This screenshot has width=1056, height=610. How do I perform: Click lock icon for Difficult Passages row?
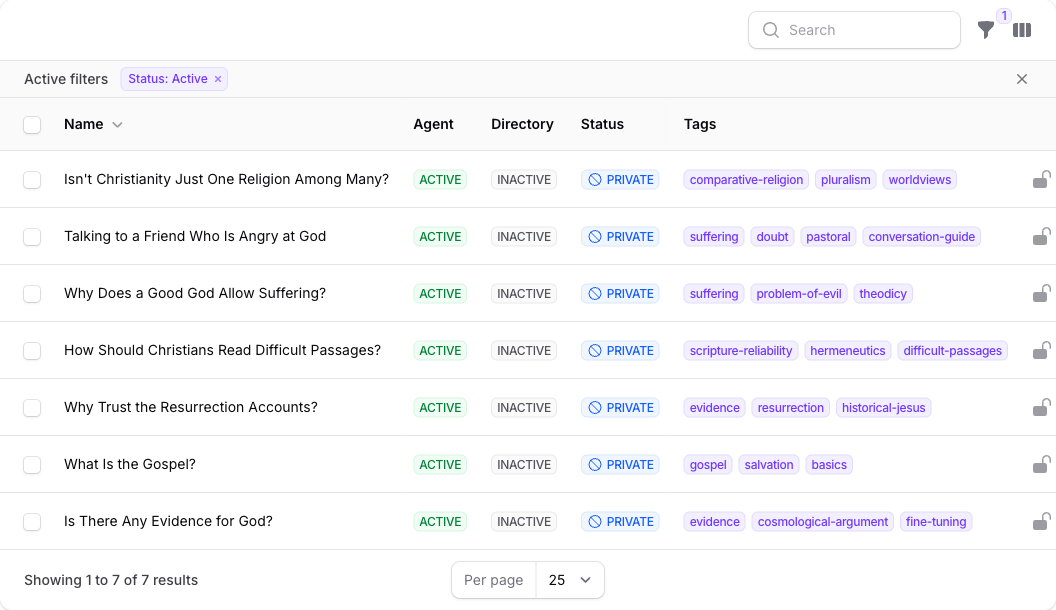click(x=1041, y=351)
